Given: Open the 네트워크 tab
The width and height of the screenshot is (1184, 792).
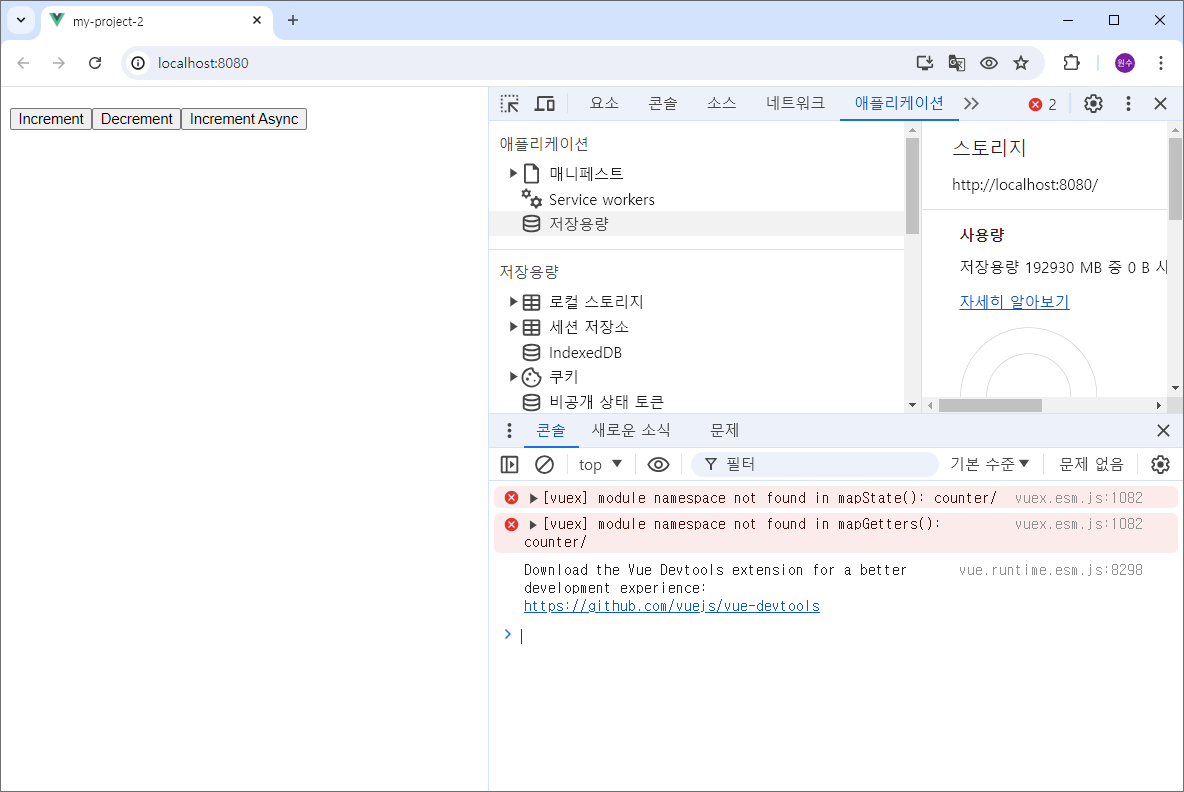Looking at the screenshot, I should (x=795, y=103).
